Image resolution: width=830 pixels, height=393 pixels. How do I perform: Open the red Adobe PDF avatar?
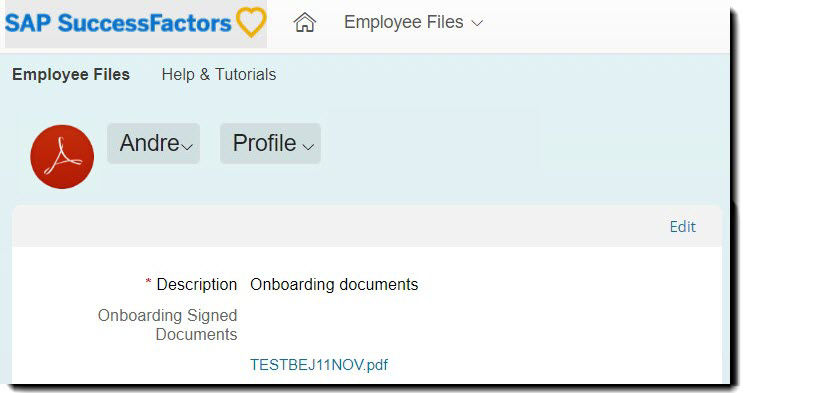62,157
